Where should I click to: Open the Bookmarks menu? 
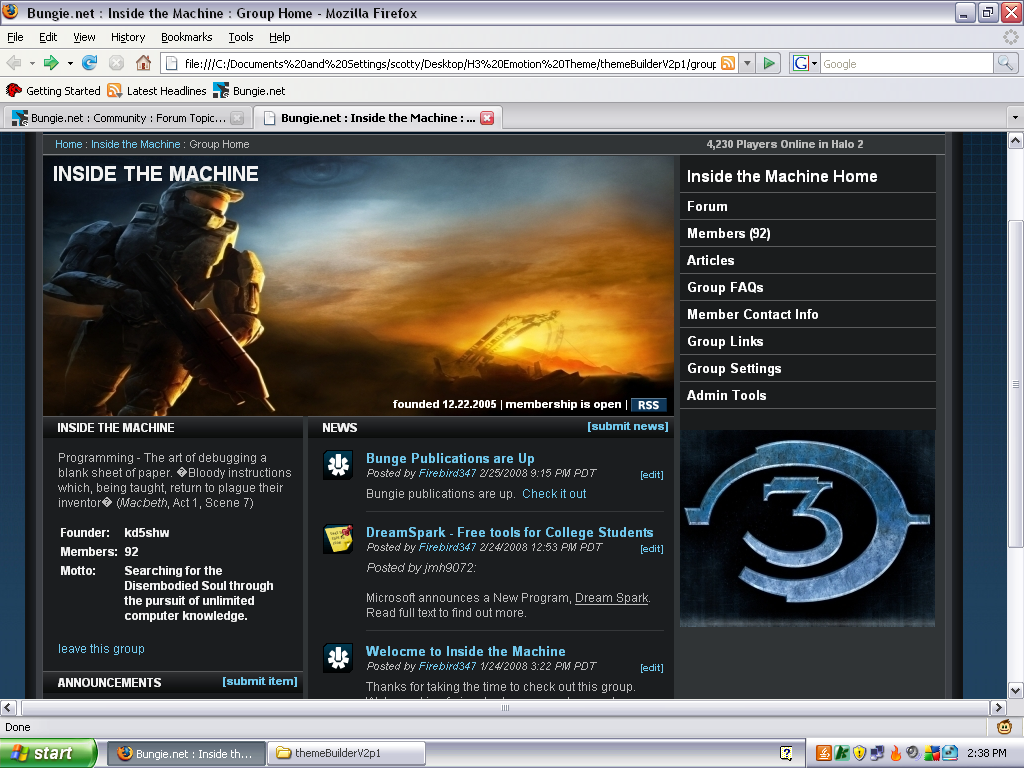point(186,37)
